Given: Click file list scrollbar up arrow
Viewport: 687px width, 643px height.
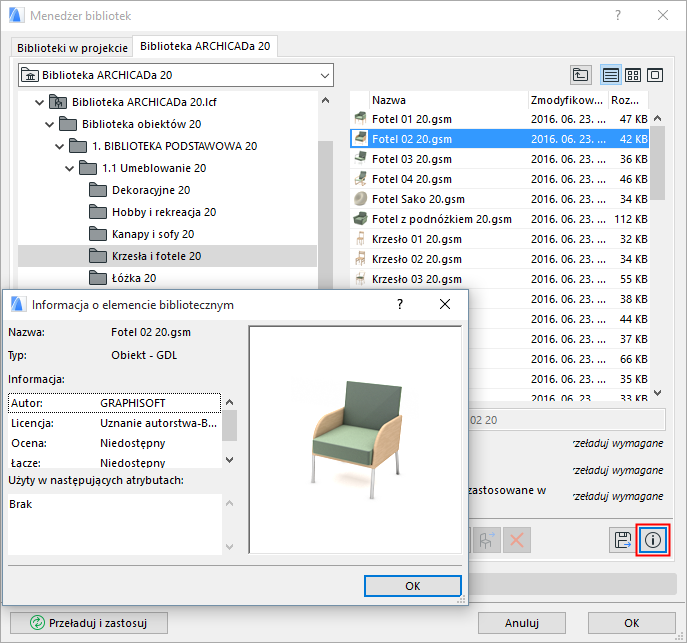Looking at the screenshot, I should [657, 118].
